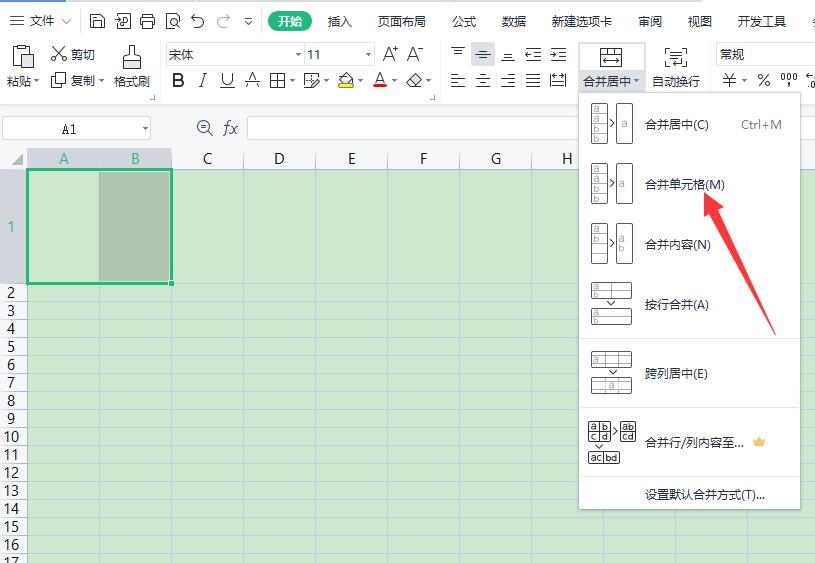Choose 按行合并(A) from merge menu

689,304
